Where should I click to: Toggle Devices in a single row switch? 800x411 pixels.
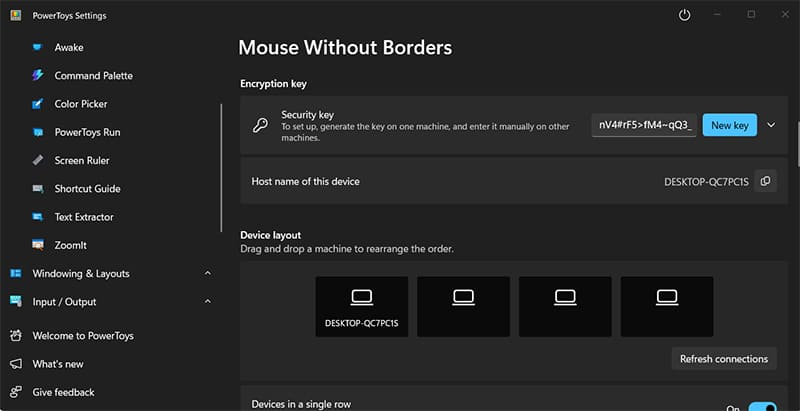click(762, 407)
